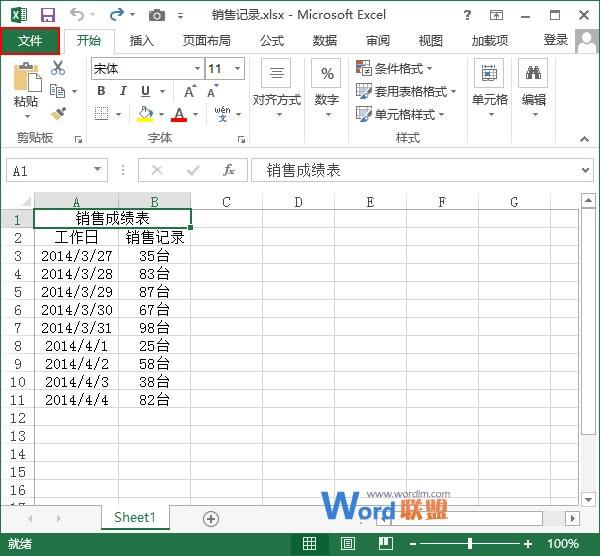Click the ribbon display options icon
This screenshot has width=600, height=556.
pyautogui.click(x=496, y=15)
